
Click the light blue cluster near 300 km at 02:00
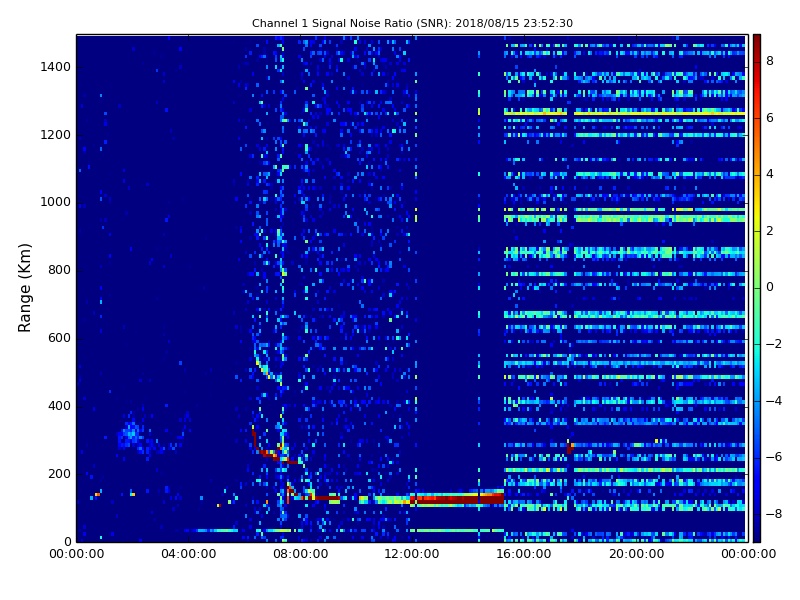pos(131,435)
